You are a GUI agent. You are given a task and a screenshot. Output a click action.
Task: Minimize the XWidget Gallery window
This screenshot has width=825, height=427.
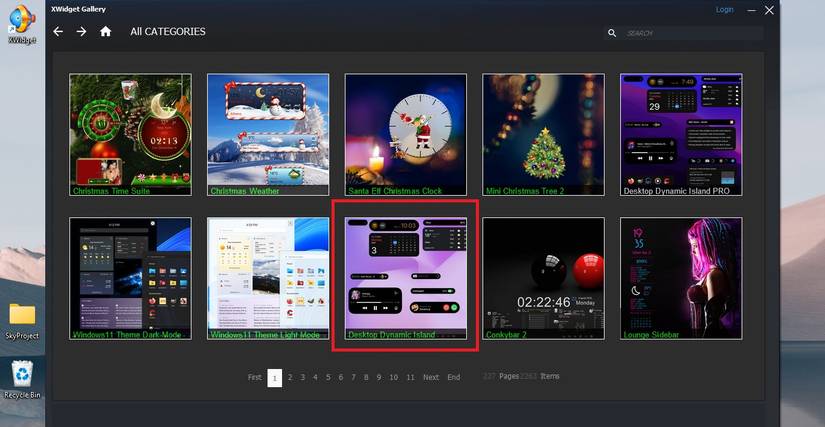pyautogui.click(x=752, y=10)
